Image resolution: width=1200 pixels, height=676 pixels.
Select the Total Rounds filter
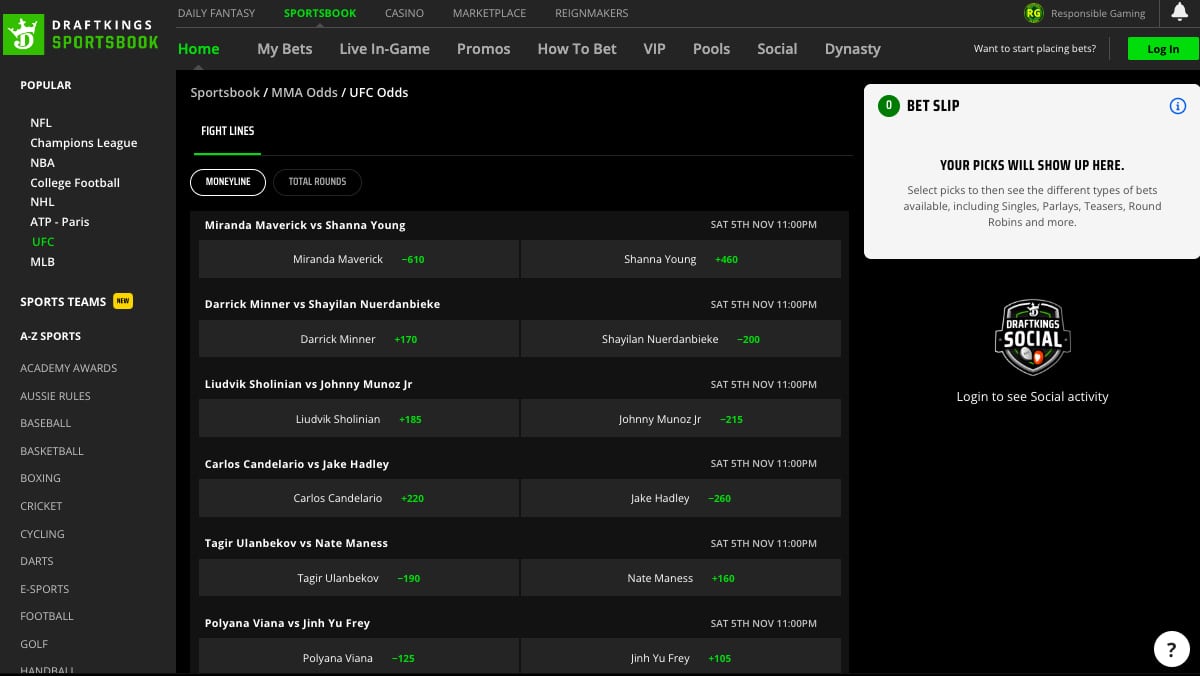[317, 182]
